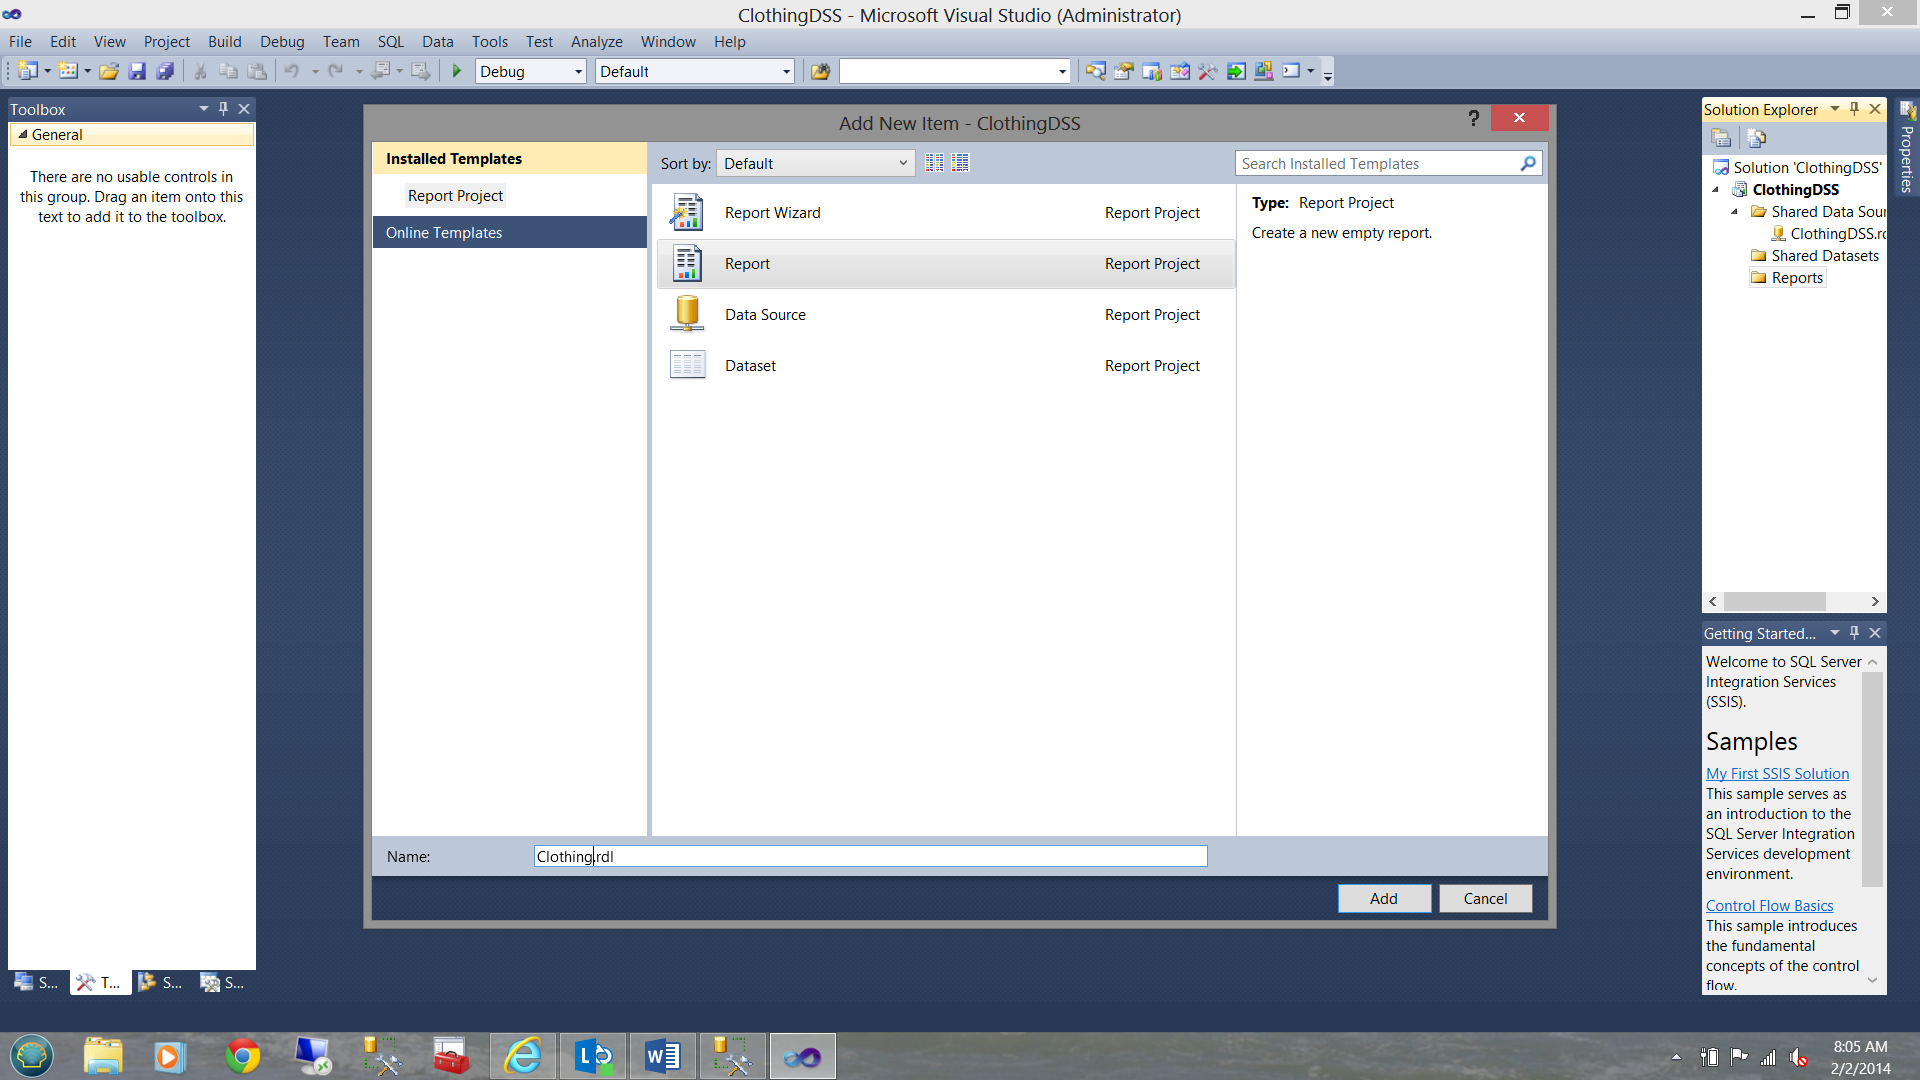Click the search magnifier in template search

tap(1527, 163)
